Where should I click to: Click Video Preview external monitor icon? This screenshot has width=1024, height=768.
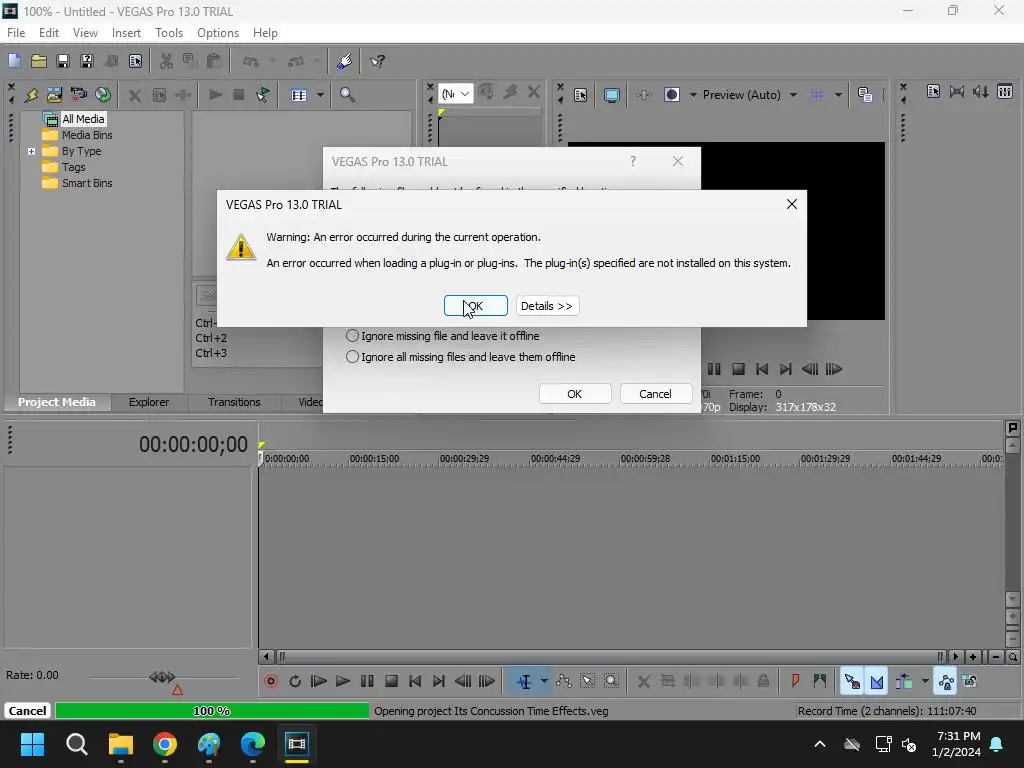coord(611,95)
